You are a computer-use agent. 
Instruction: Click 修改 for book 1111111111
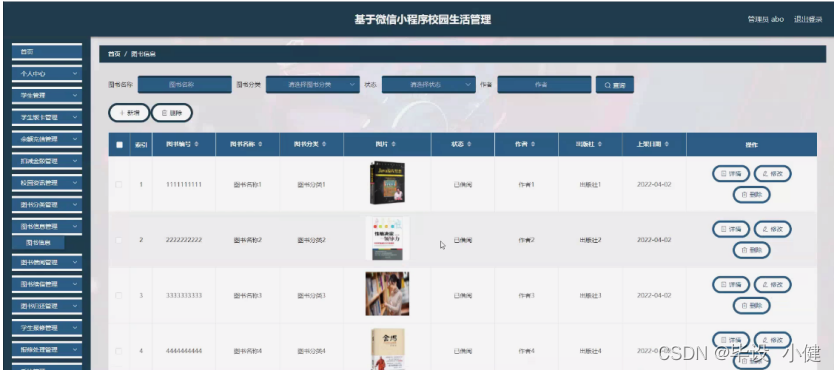coord(773,174)
